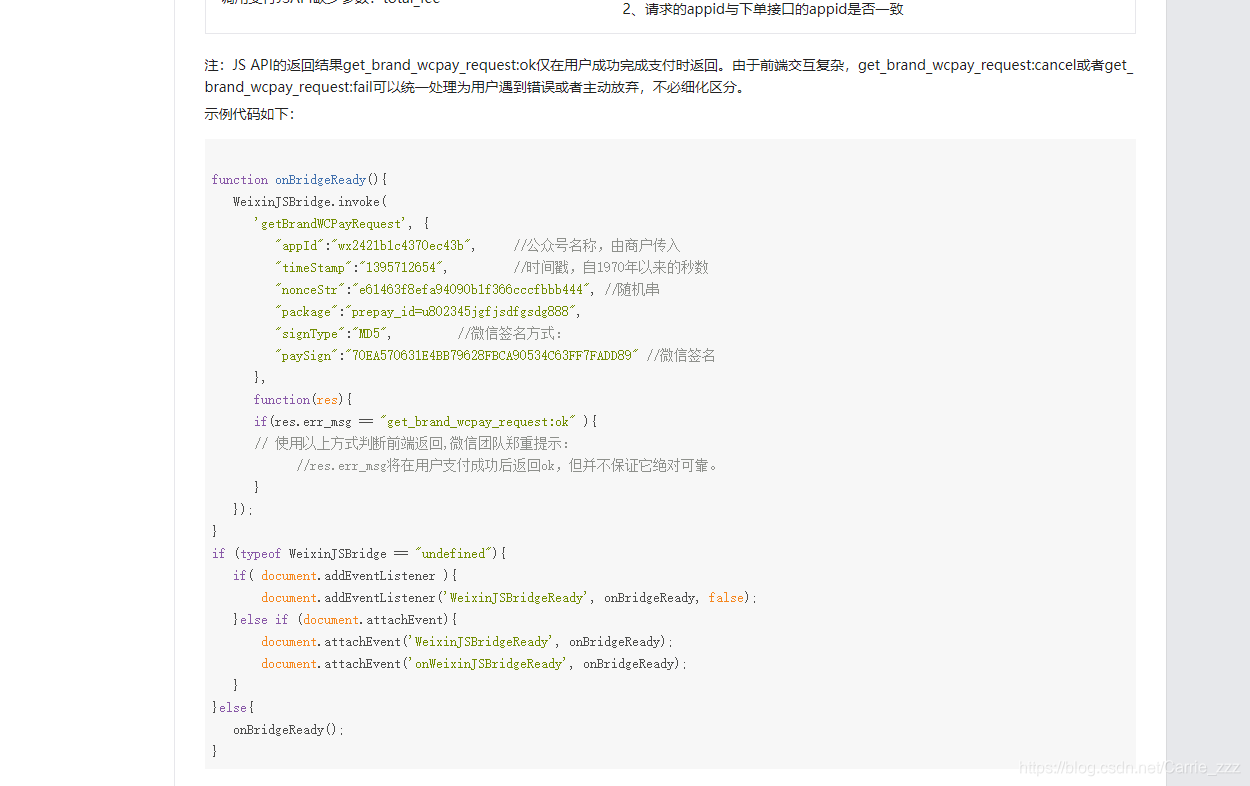The width and height of the screenshot is (1250, 786).
Task: Click the 'function onBridgeReady(){' code line
Action: click(299, 180)
